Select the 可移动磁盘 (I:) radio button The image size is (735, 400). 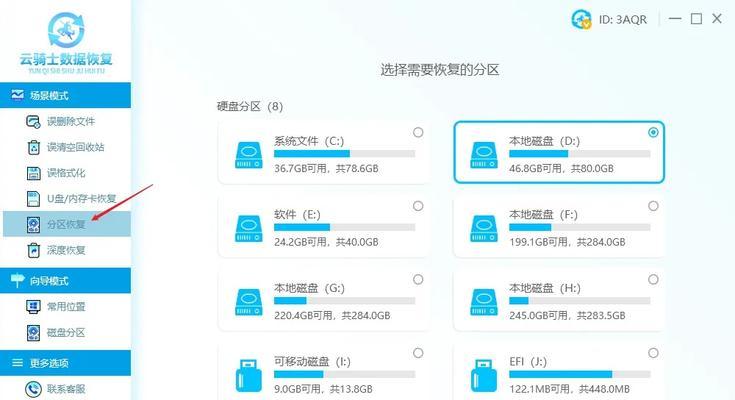tap(418, 353)
